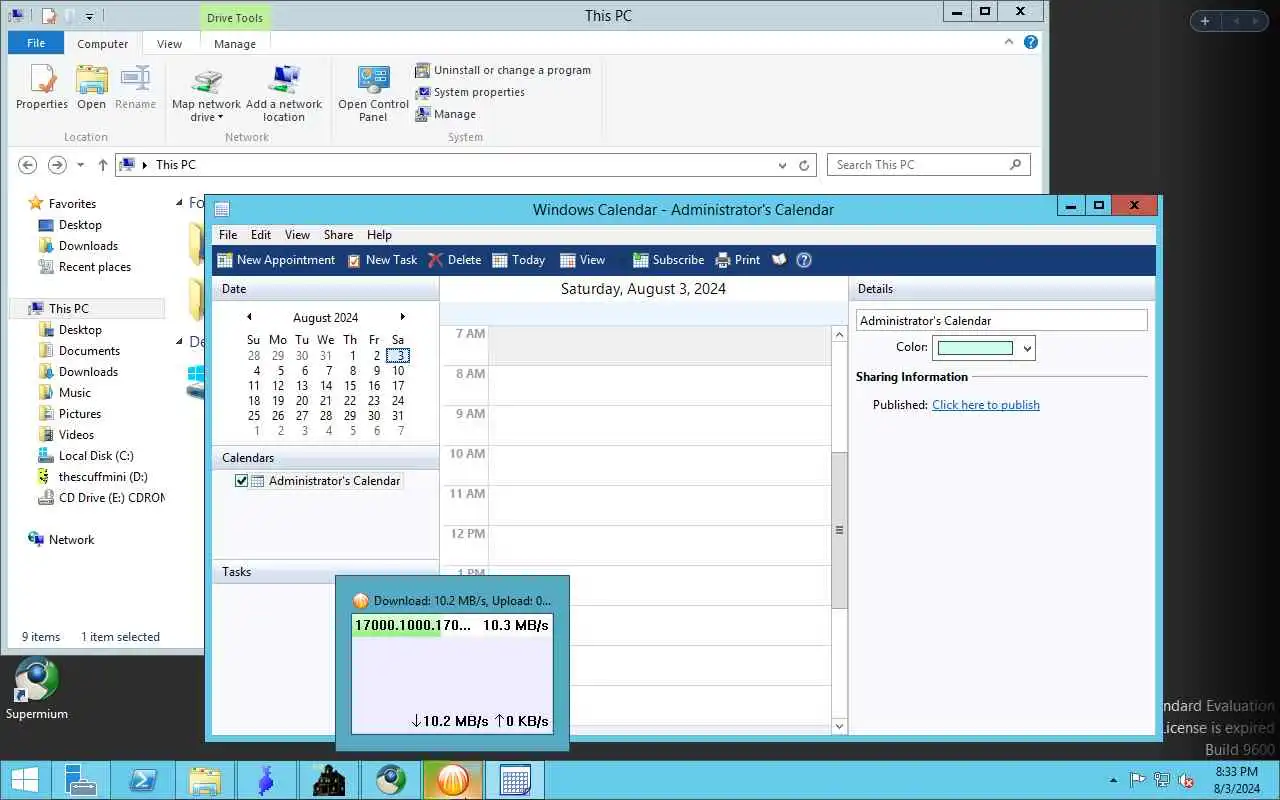Click New Task in Calendar toolbar
Viewport: 1280px width, 800px height.
click(x=382, y=260)
